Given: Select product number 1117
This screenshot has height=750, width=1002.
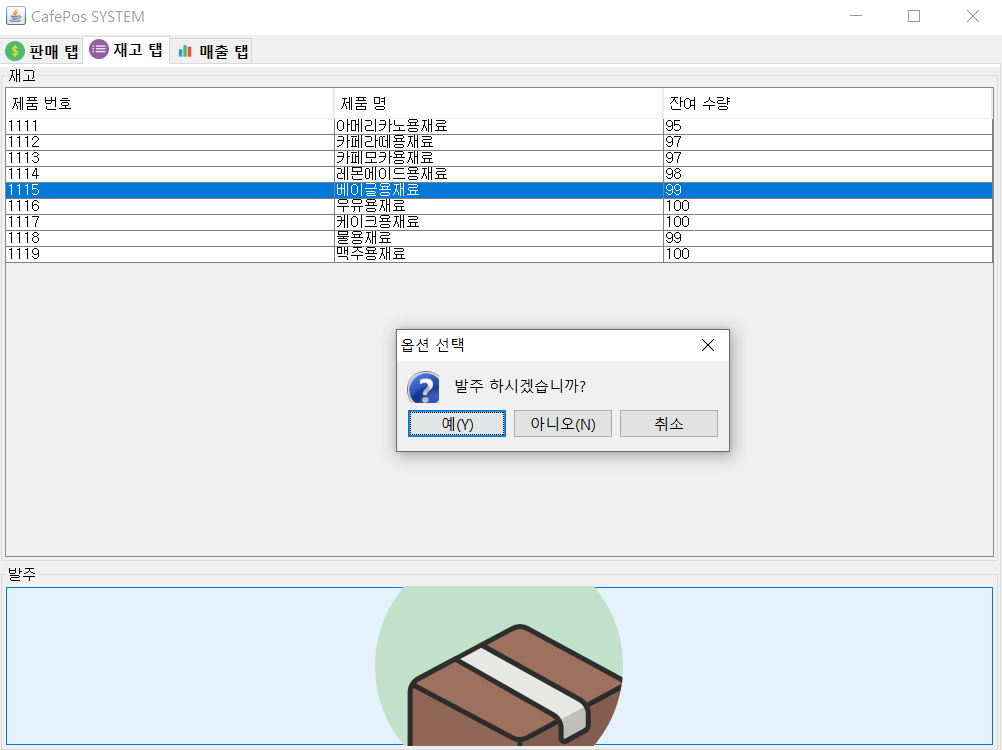Looking at the screenshot, I should [x=170, y=222].
